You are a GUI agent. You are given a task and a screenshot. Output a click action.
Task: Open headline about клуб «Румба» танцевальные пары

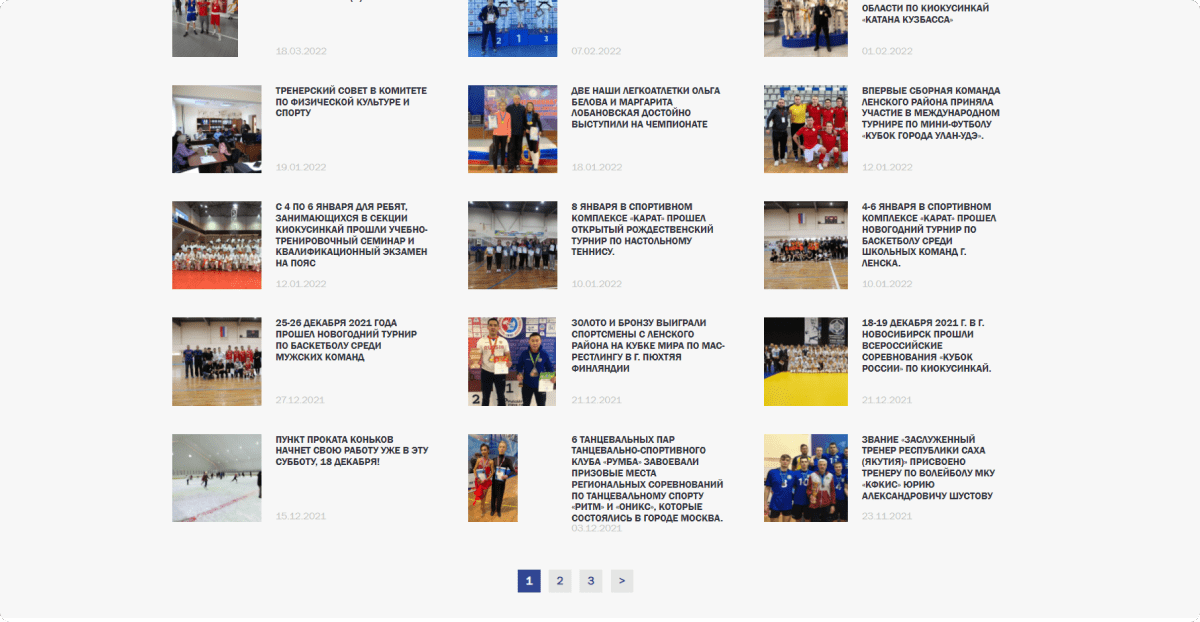[647, 478]
